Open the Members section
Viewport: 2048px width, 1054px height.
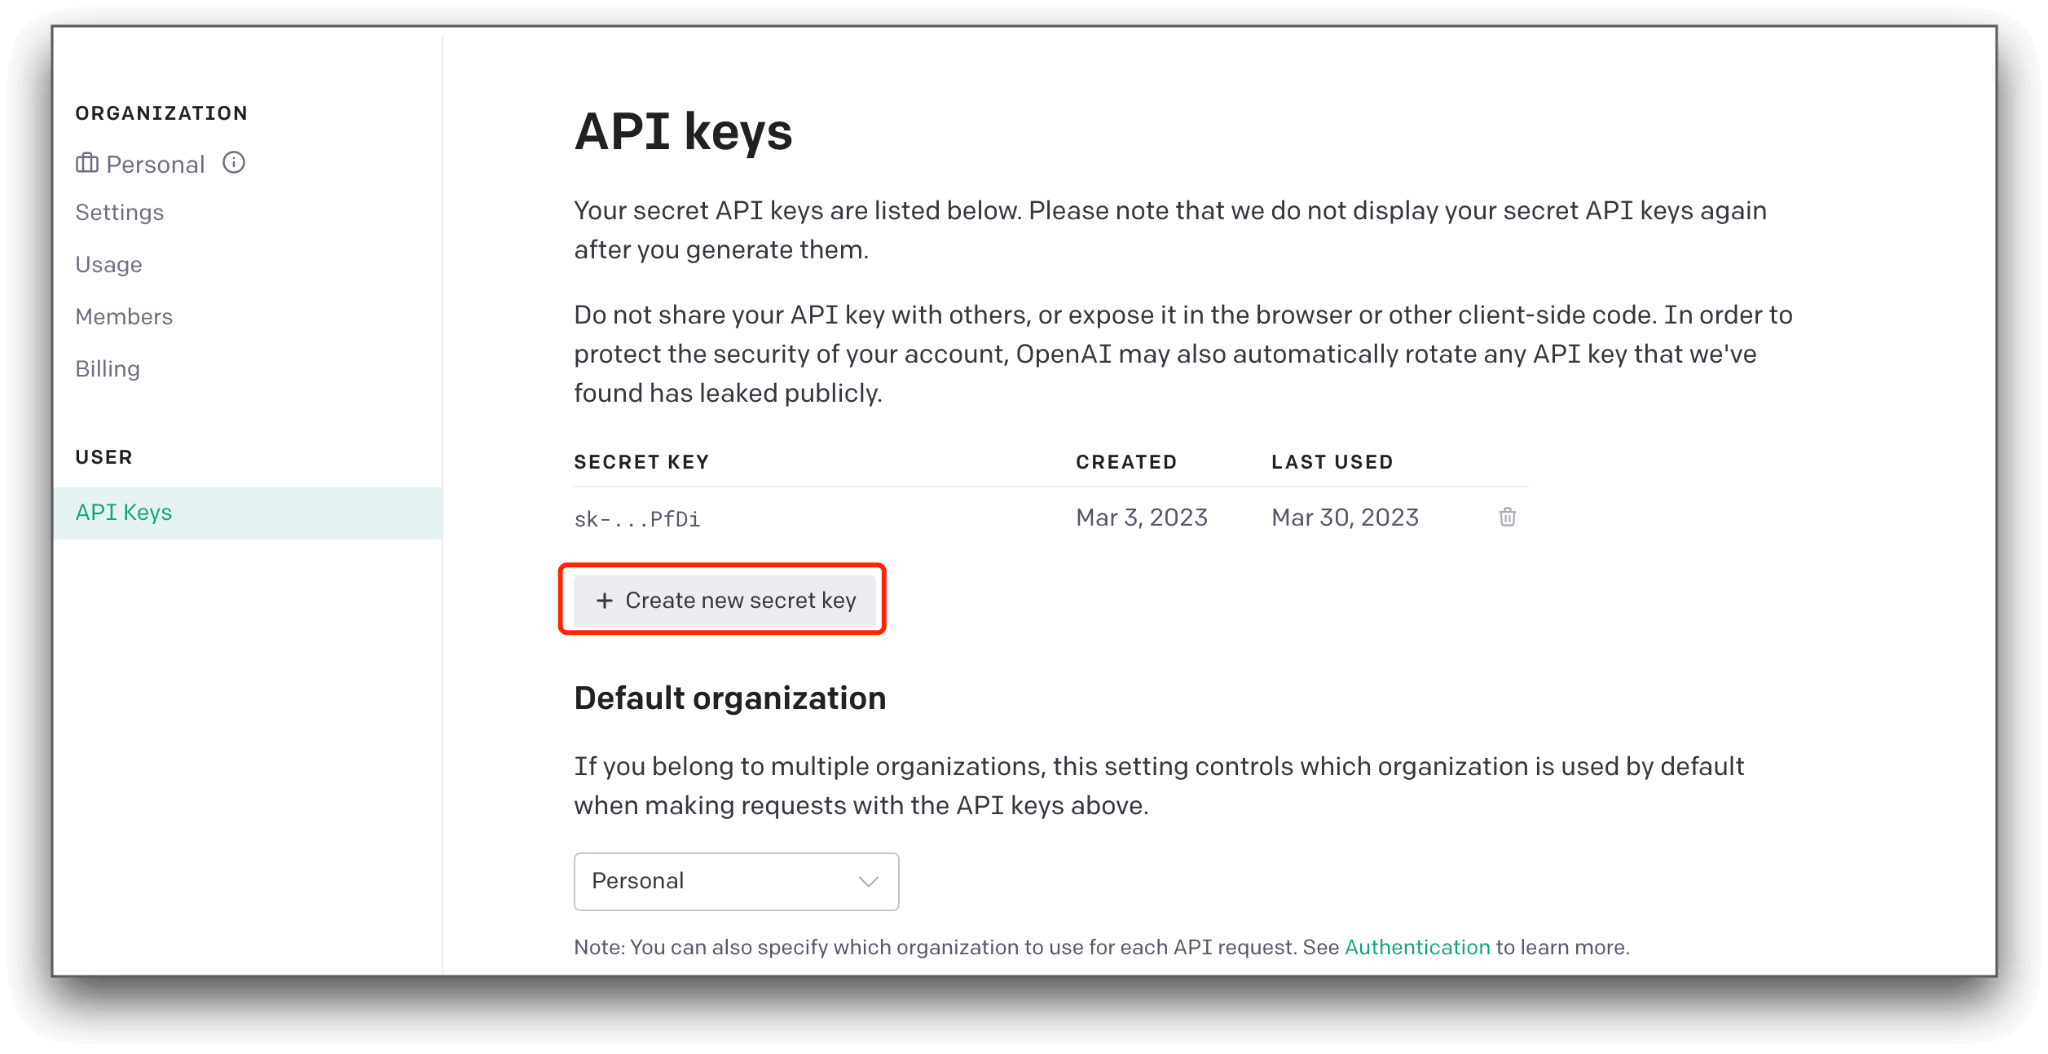point(124,316)
